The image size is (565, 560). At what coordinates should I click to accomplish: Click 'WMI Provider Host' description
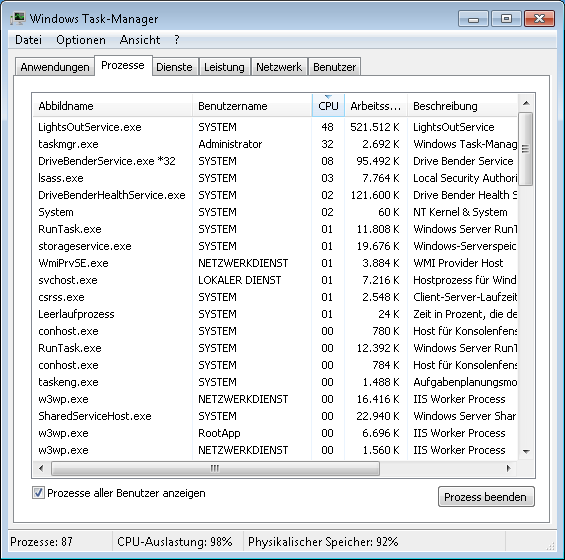click(458, 263)
